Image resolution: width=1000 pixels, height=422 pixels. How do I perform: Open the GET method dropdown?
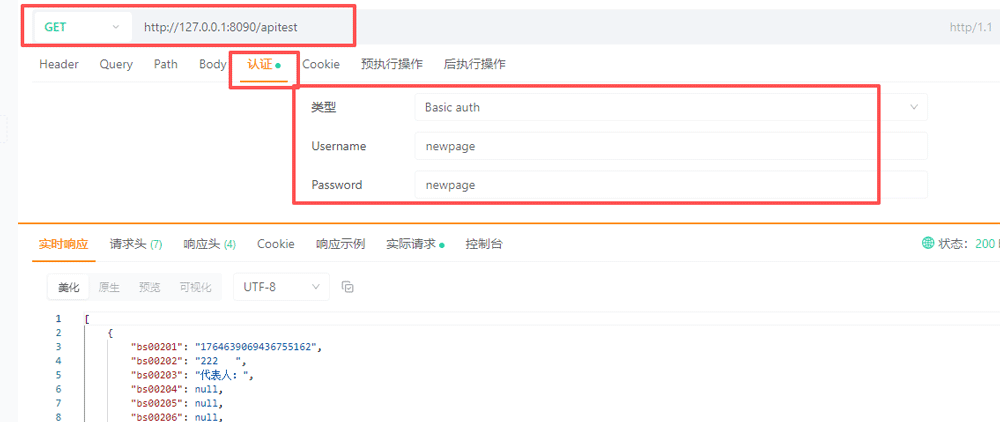click(82, 27)
